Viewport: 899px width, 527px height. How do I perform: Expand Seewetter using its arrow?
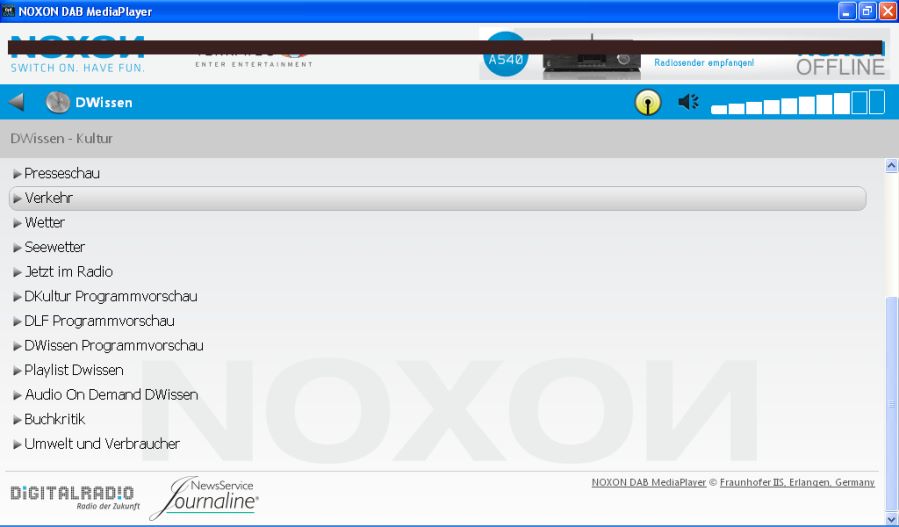[x=17, y=247]
